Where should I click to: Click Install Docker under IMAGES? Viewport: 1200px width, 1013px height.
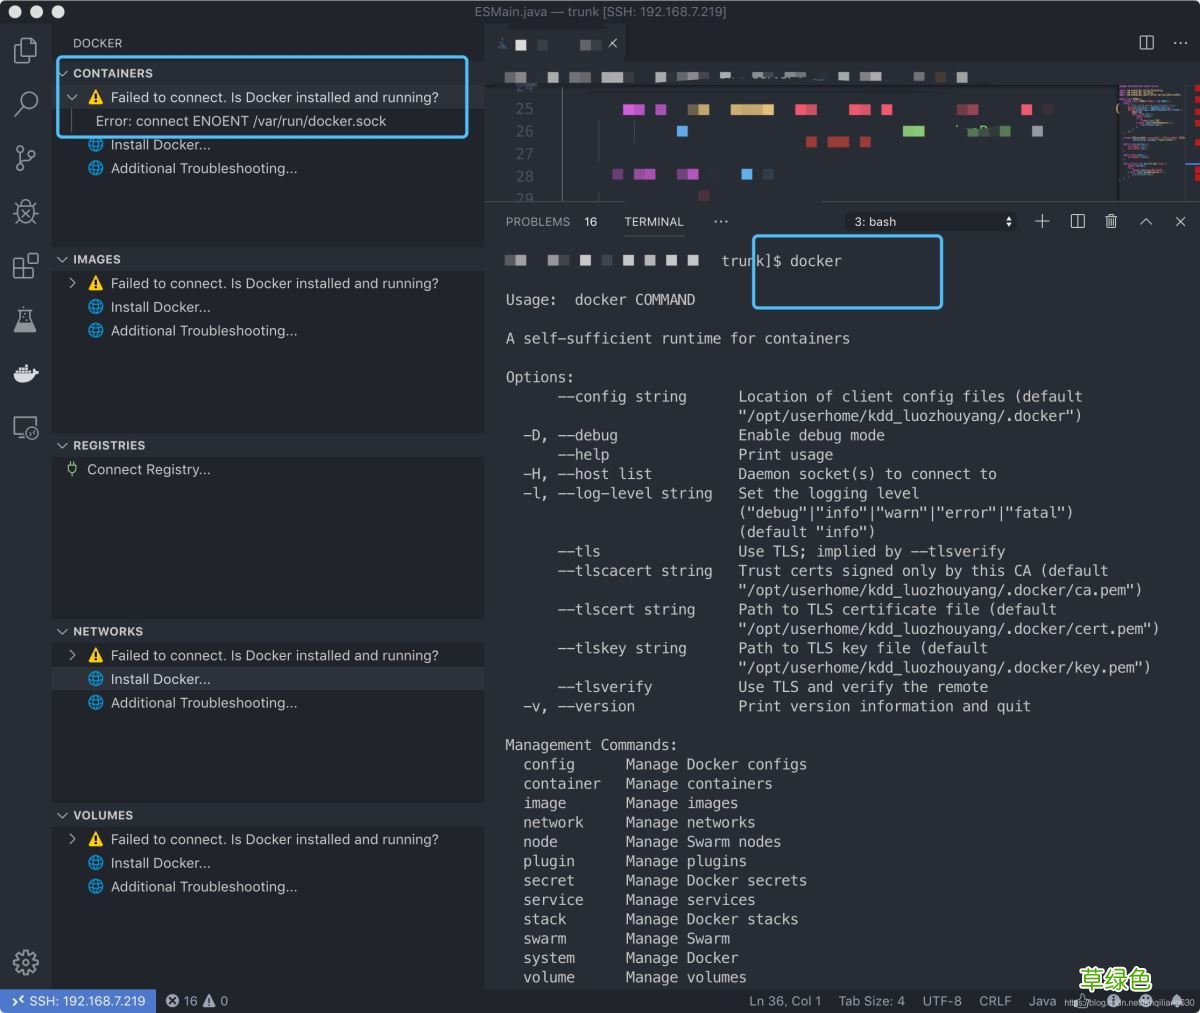coord(160,307)
